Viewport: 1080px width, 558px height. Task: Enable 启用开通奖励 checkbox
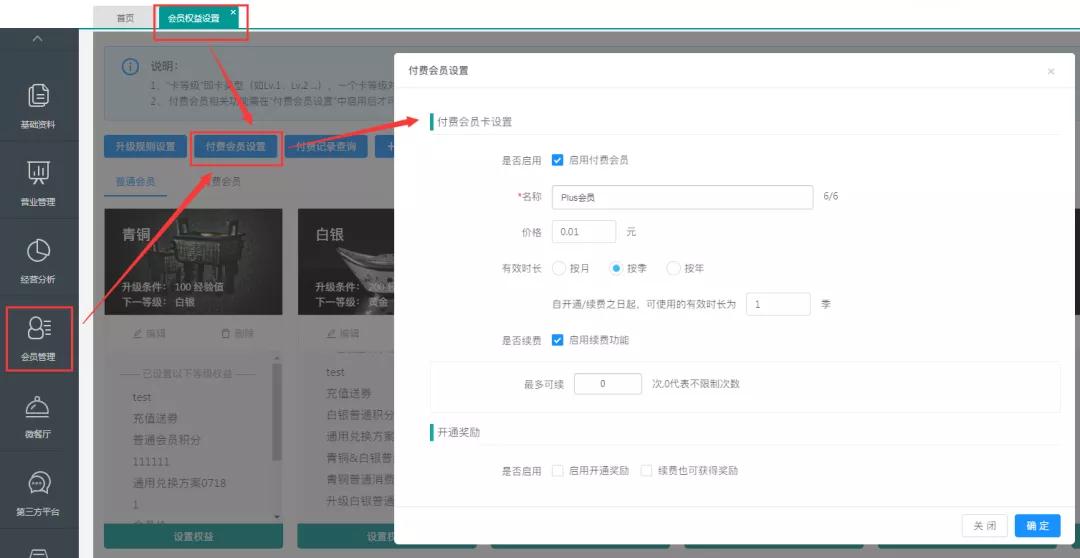[558, 470]
